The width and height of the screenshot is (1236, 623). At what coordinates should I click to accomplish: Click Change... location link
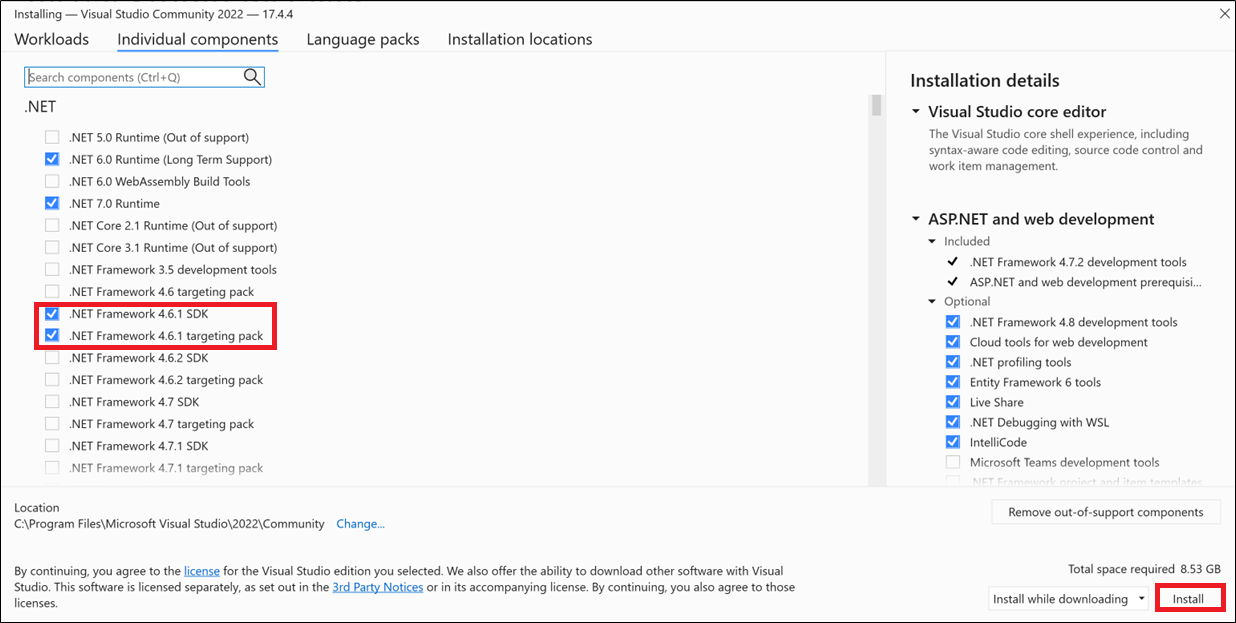coord(360,524)
